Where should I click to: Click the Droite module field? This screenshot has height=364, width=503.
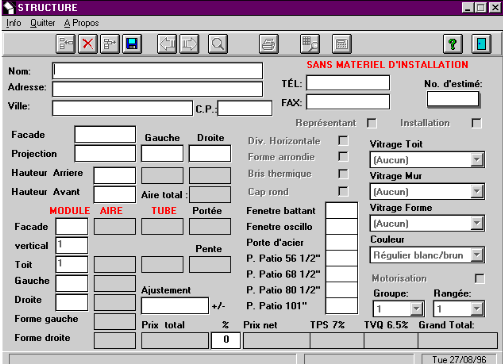[x=72, y=302]
